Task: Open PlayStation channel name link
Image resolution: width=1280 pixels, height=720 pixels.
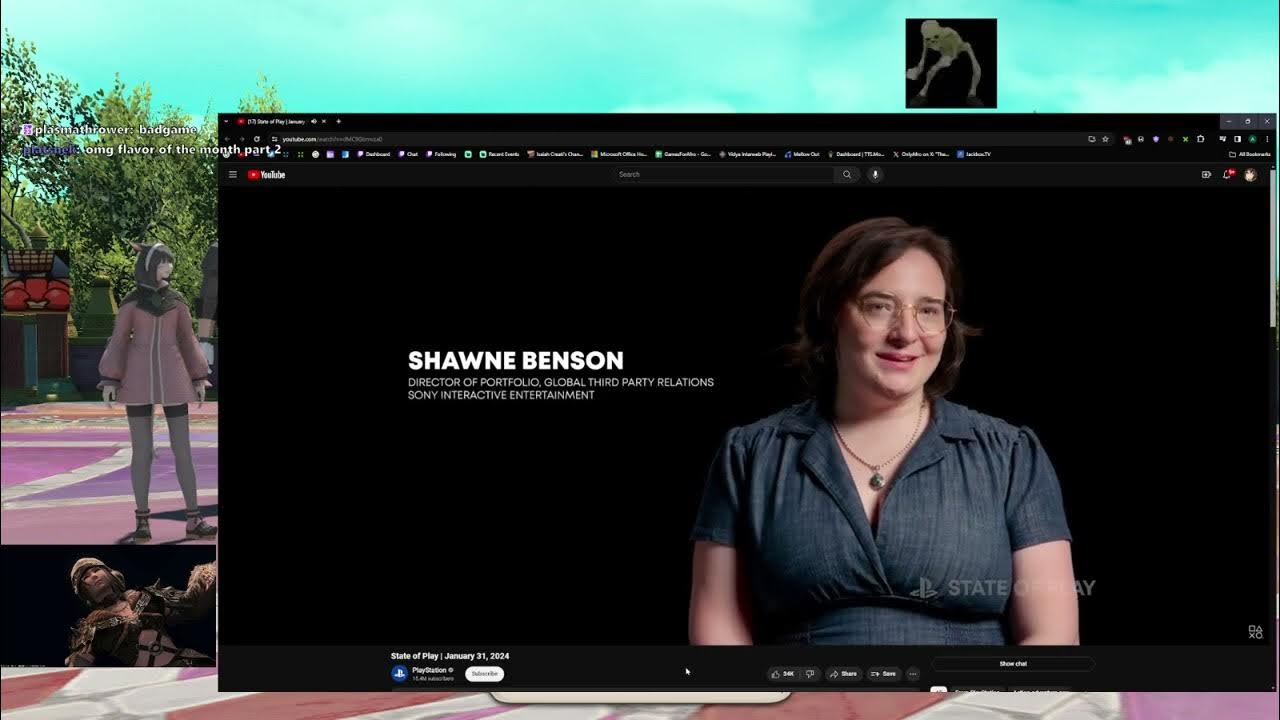Action: pyautogui.click(x=429, y=670)
